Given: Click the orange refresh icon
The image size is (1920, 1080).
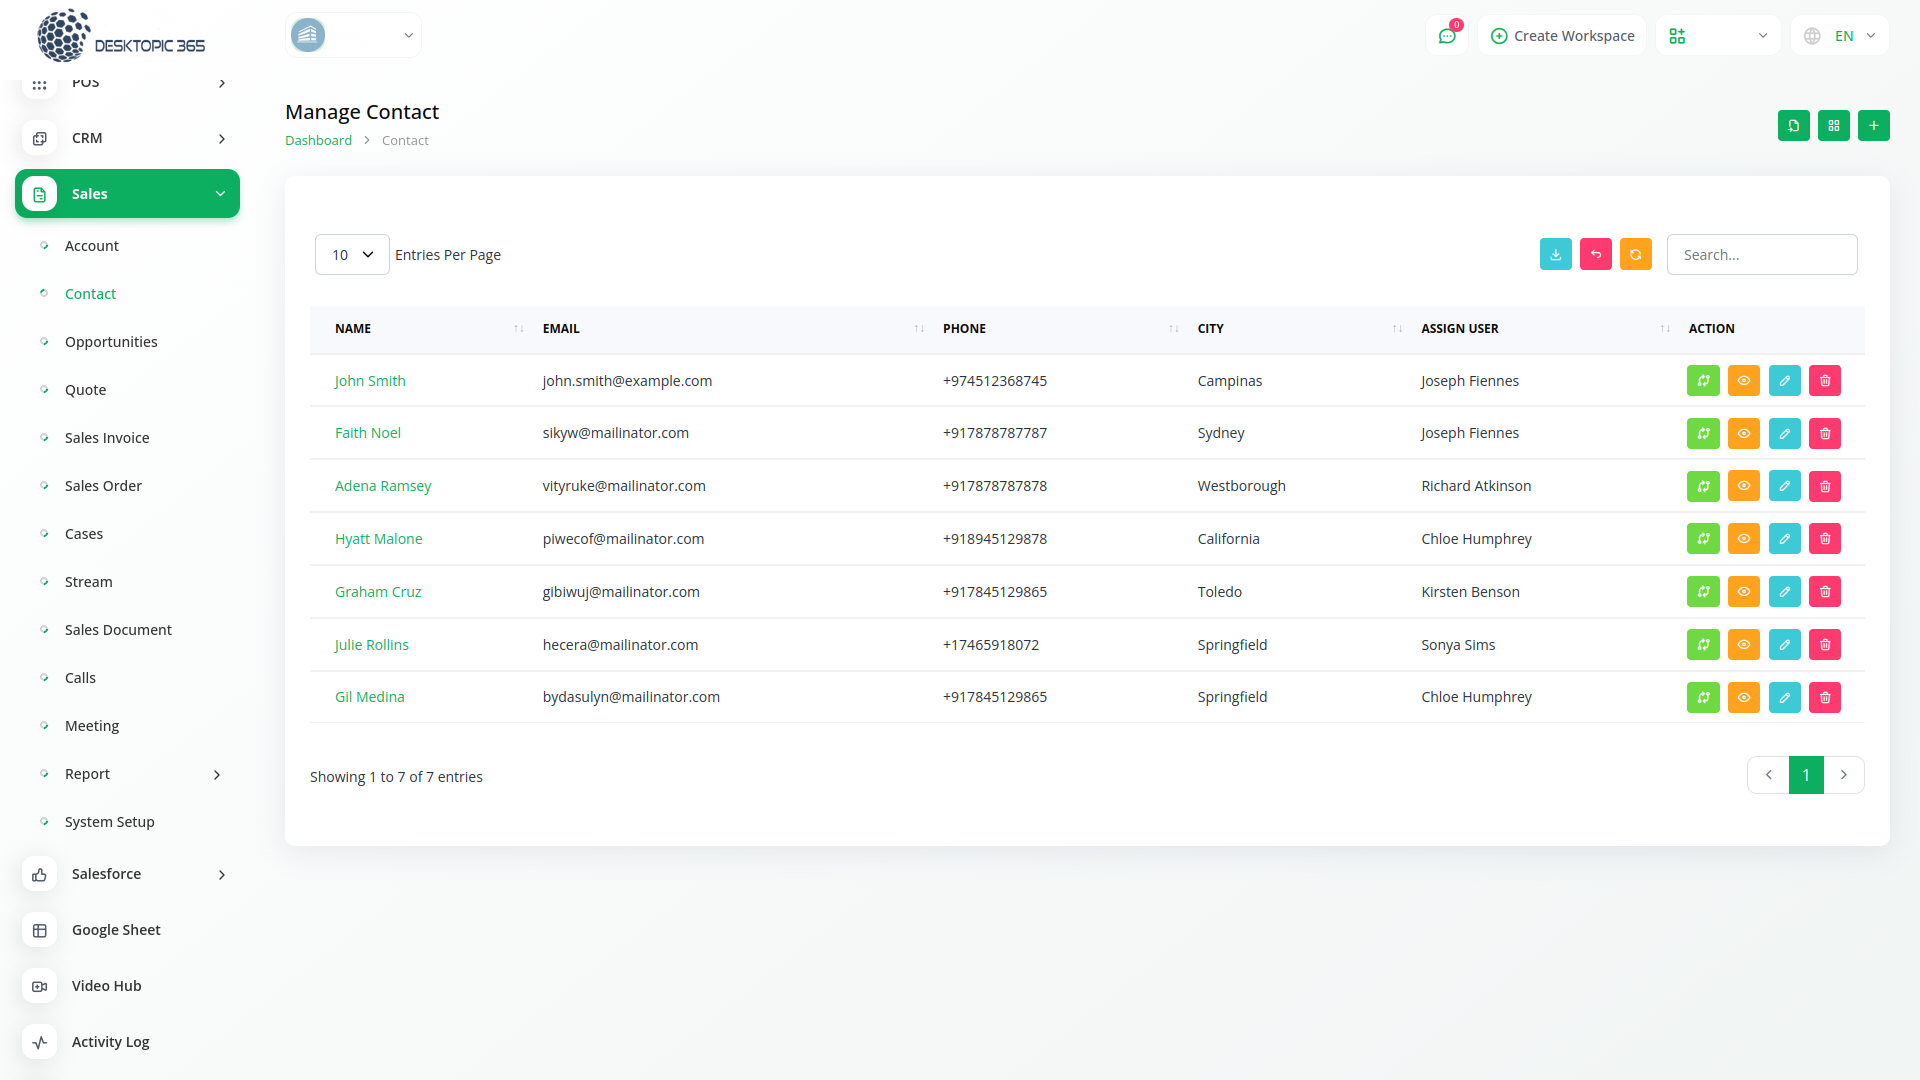Looking at the screenshot, I should click(x=1636, y=255).
